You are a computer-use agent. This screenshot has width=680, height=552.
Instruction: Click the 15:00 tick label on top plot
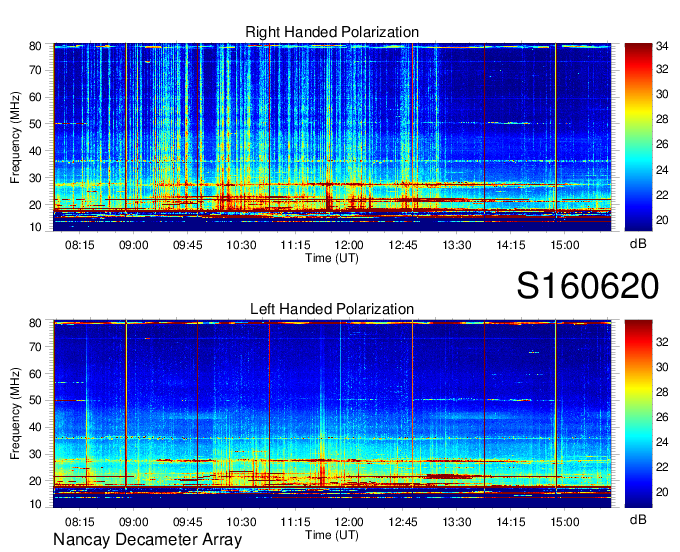[565, 245]
